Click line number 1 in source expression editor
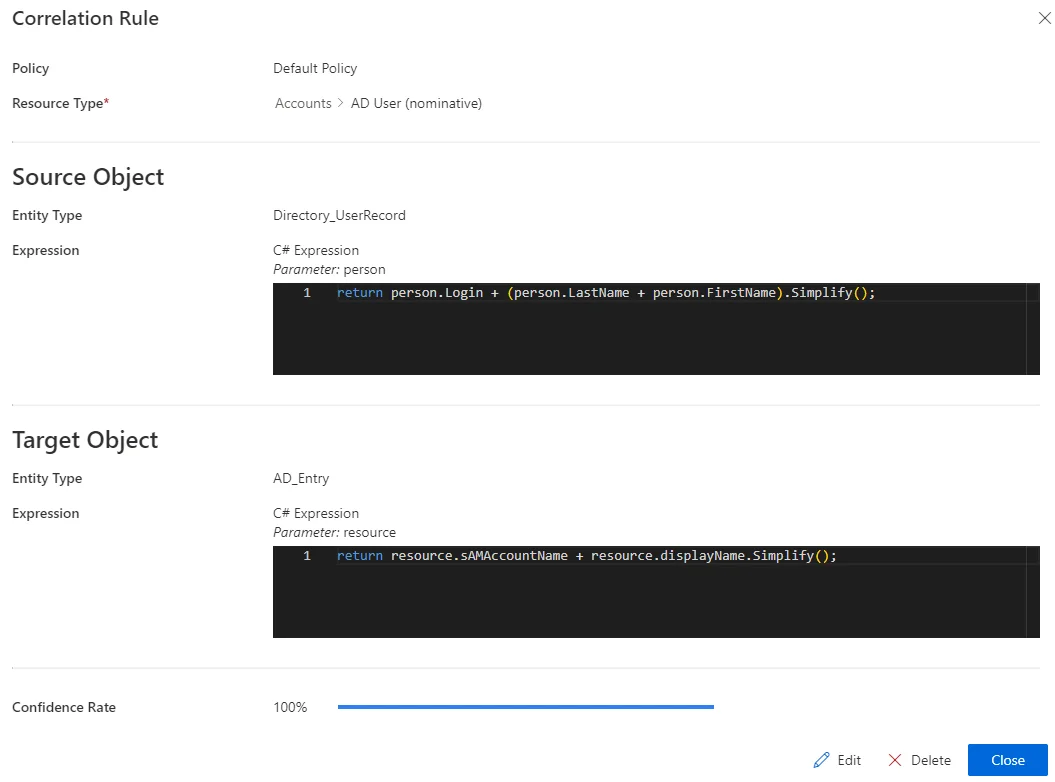Image resolution: width=1055 pixels, height=782 pixels. pyautogui.click(x=307, y=293)
